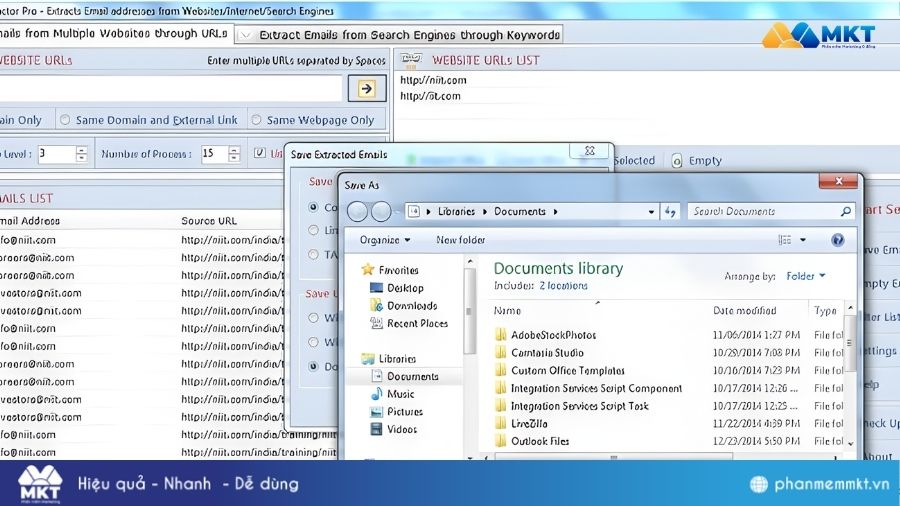
Task: Open Downloads in navigation pane
Action: tap(404, 306)
